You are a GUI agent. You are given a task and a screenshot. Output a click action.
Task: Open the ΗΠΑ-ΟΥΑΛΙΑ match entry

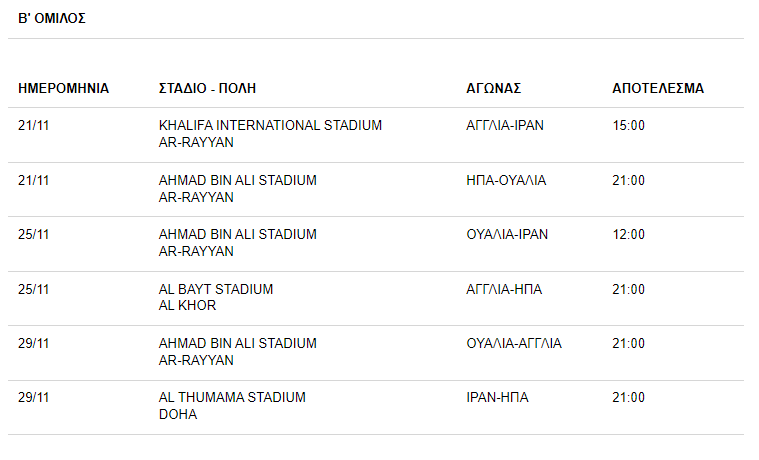pos(506,180)
